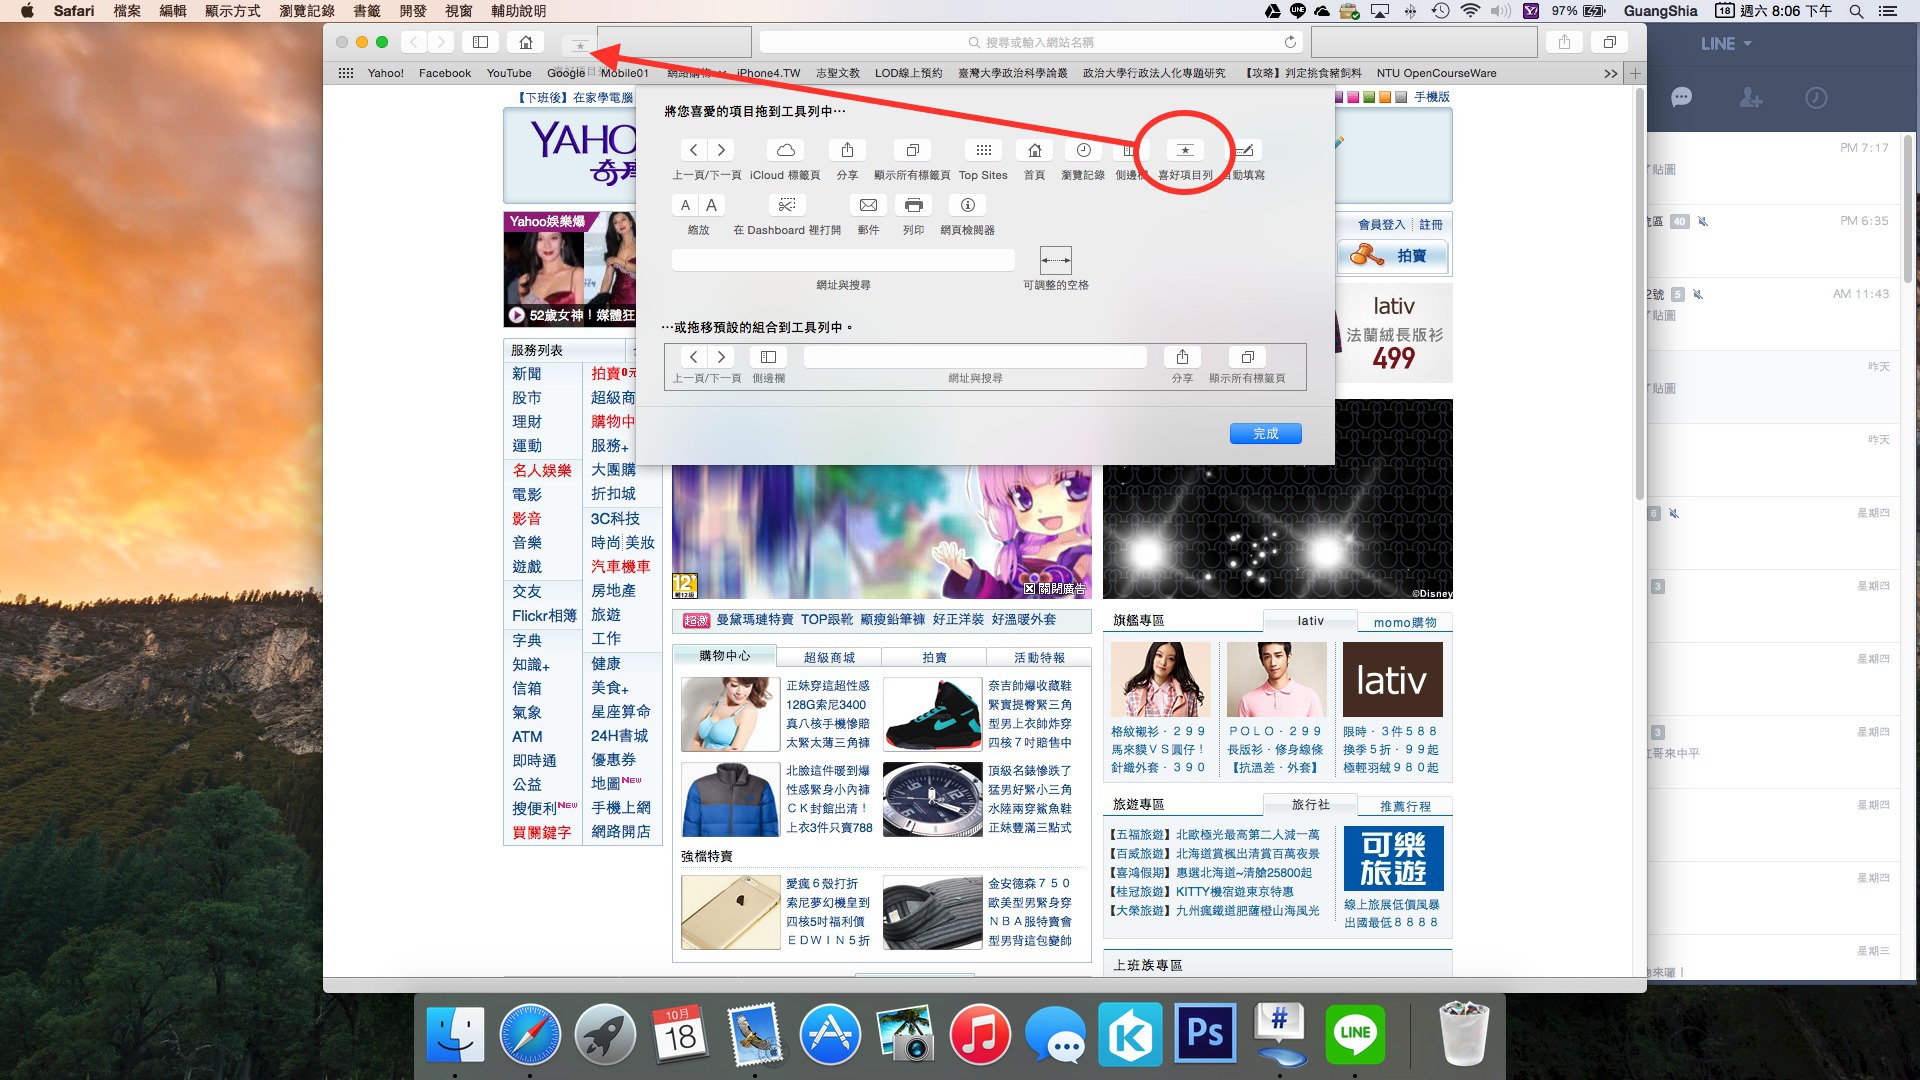
Task: Expand the LINE title dropdown arrow
Action: pyautogui.click(x=1747, y=44)
